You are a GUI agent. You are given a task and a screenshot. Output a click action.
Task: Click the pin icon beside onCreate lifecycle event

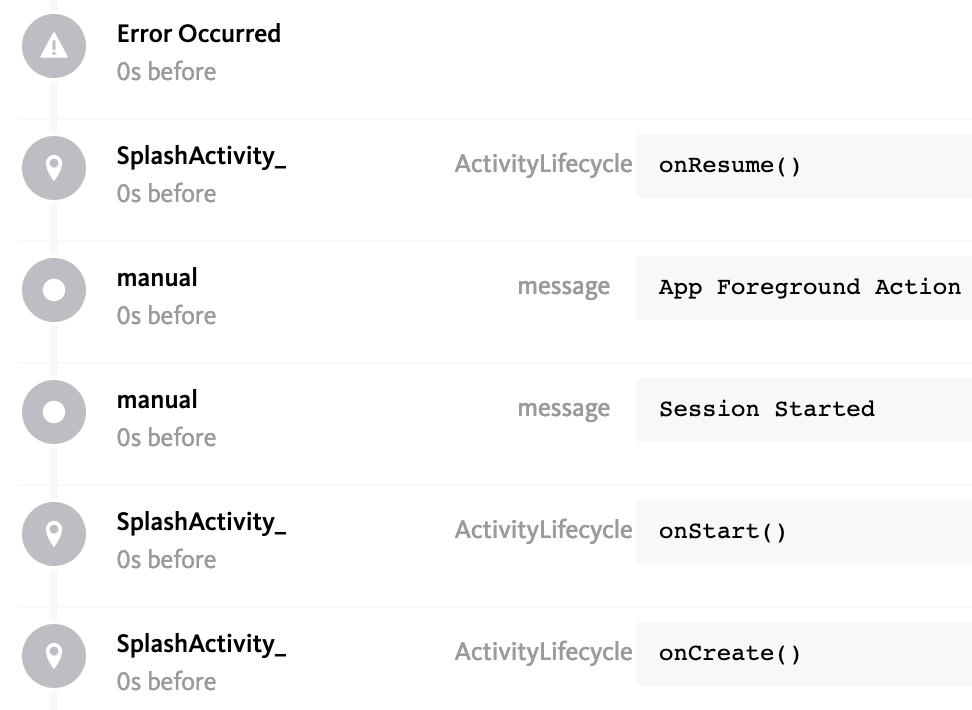click(53, 656)
